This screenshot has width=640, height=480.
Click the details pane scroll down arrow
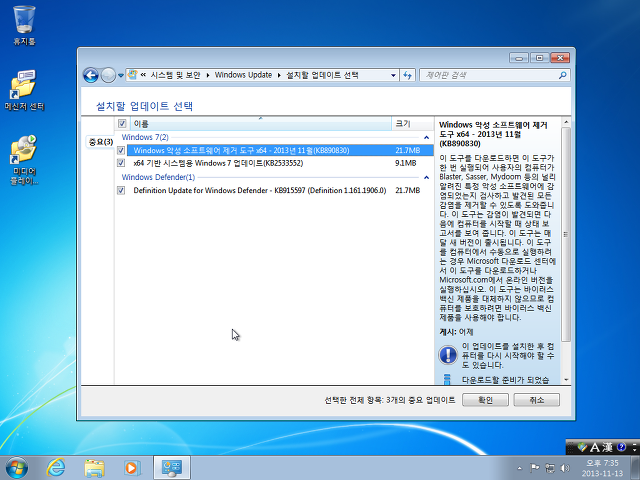(566, 380)
